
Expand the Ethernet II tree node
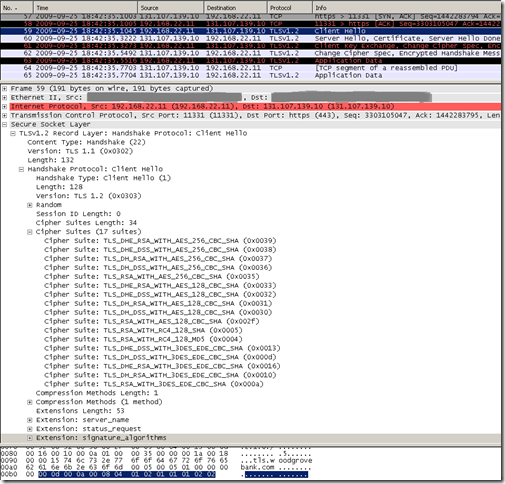[5, 98]
